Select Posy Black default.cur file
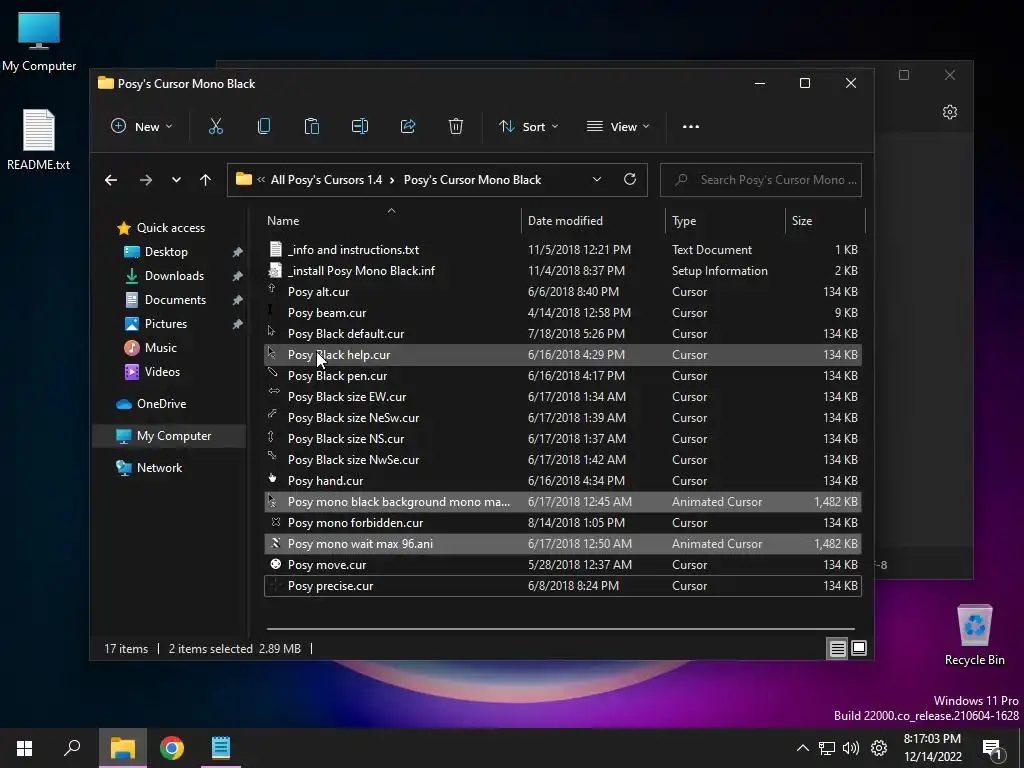 click(x=562, y=334)
